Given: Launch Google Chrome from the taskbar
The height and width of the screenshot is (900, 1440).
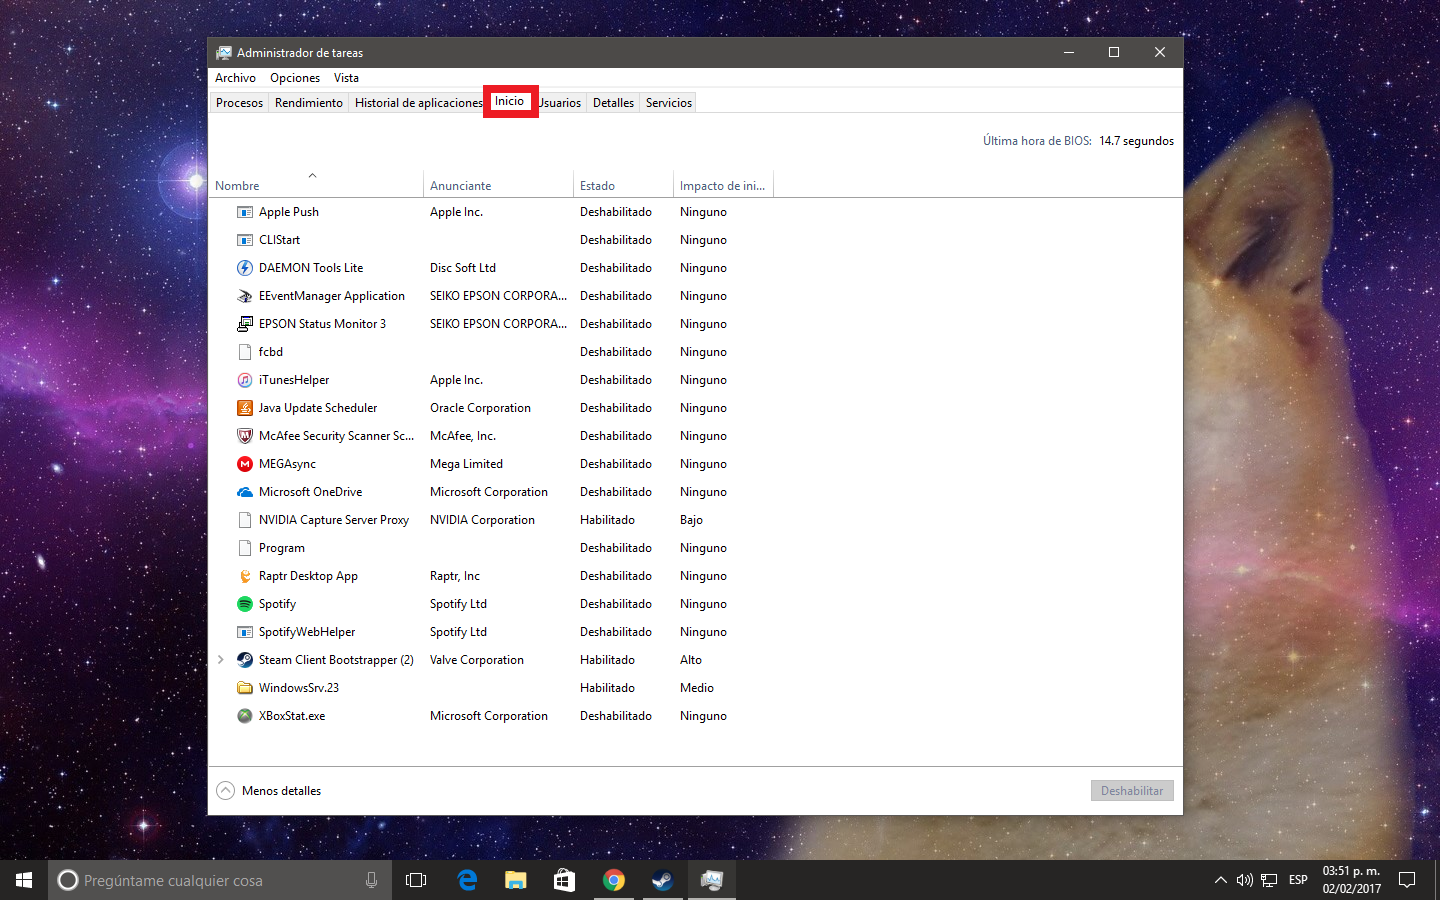Looking at the screenshot, I should coord(614,880).
